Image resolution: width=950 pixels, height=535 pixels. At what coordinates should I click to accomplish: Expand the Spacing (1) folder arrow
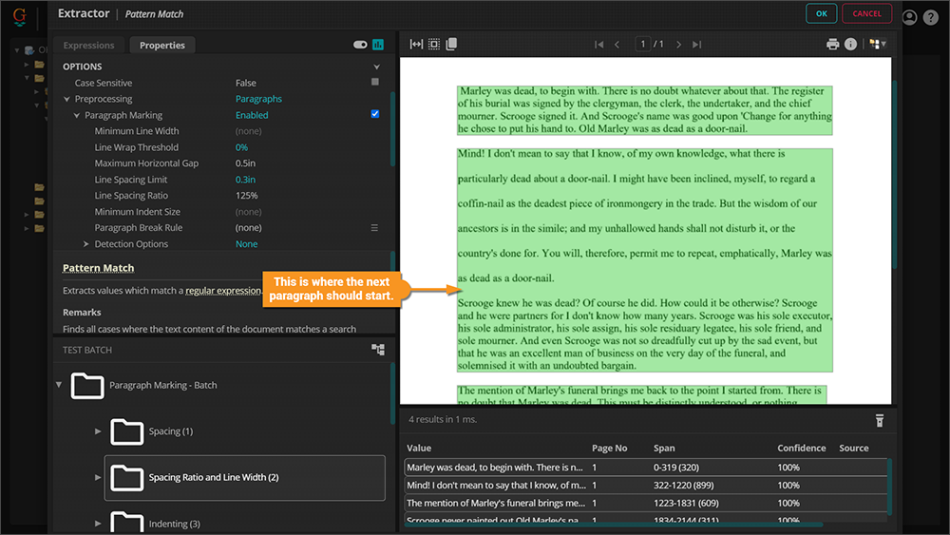pyautogui.click(x=98, y=431)
